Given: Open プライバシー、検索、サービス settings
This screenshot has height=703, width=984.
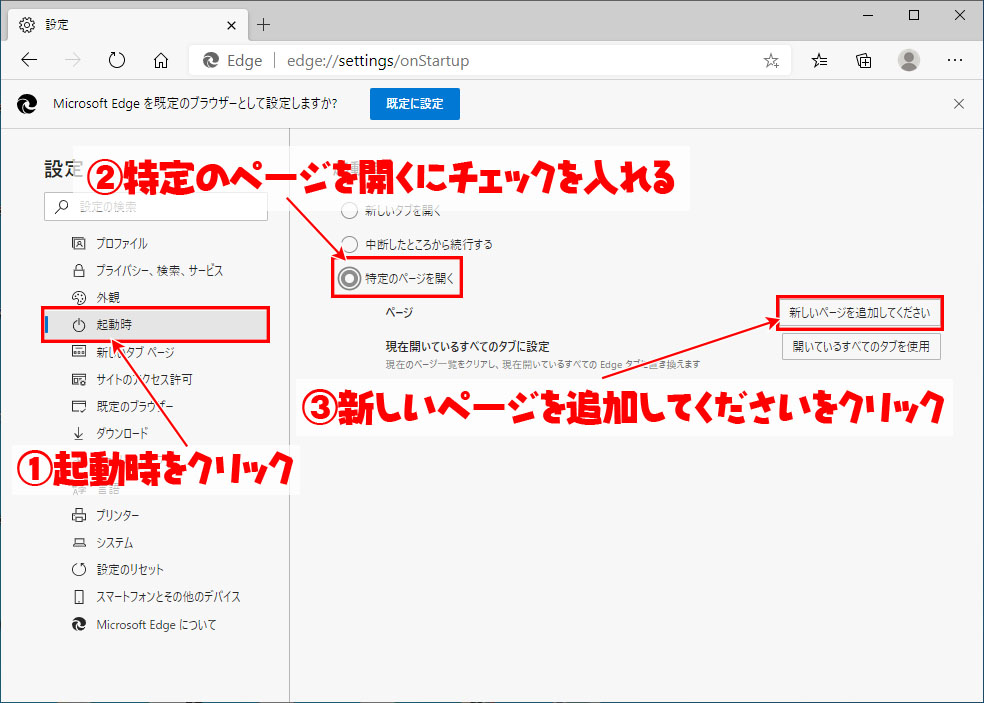Looking at the screenshot, I should tap(160, 270).
